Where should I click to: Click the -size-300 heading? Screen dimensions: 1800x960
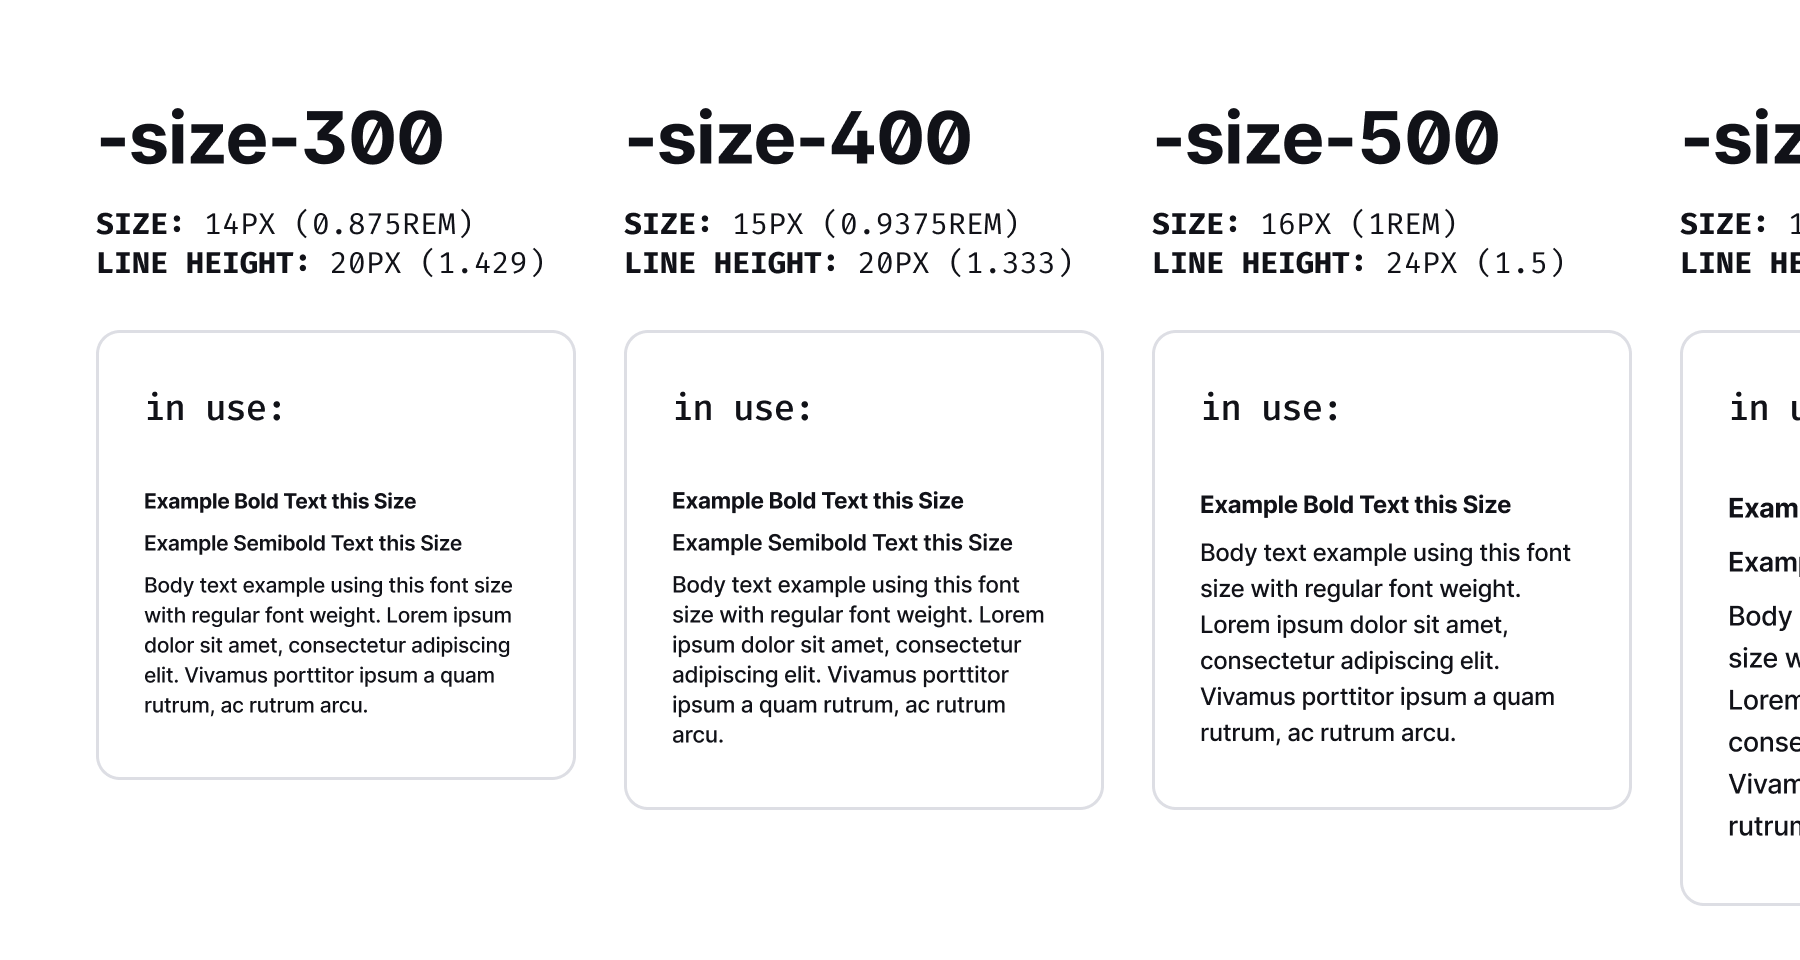click(270, 138)
